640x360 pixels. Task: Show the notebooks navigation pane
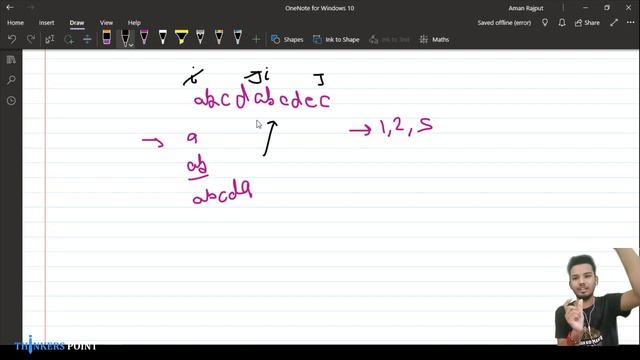point(11,60)
